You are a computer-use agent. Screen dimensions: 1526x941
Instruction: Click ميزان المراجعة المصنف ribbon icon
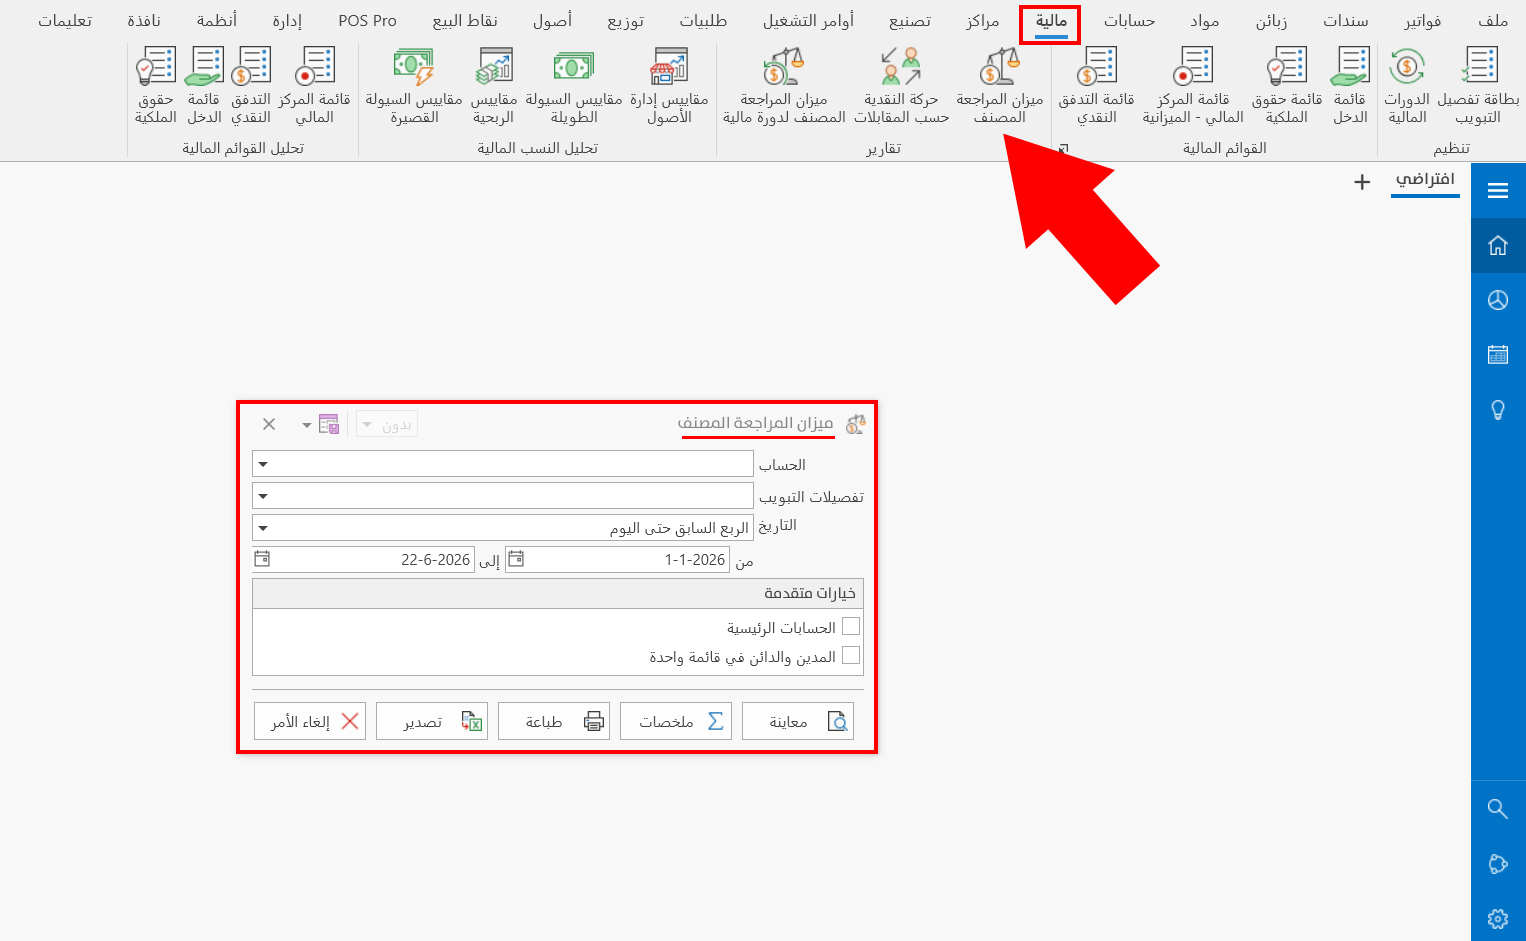[x=1000, y=86]
